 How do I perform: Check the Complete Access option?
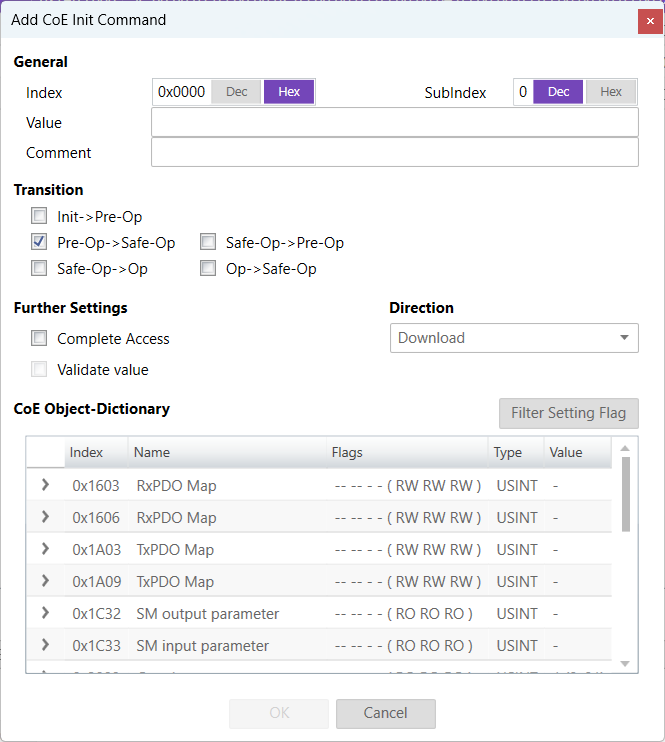[x=39, y=339]
